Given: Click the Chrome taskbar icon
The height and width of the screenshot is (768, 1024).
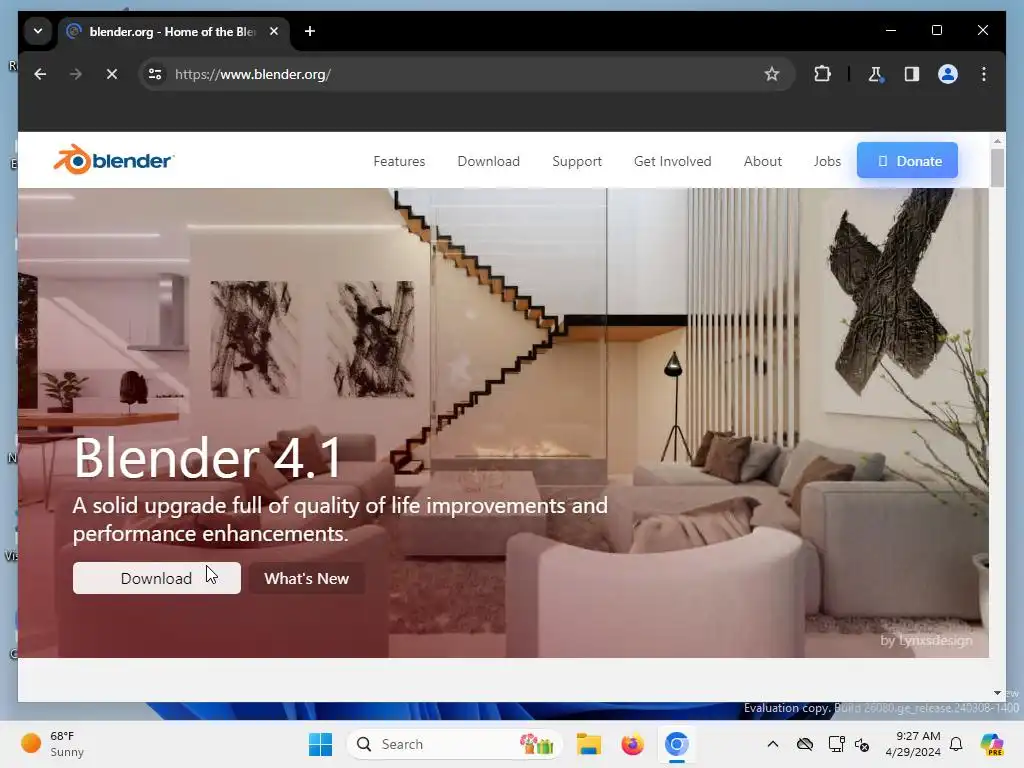Looking at the screenshot, I should pos(677,744).
